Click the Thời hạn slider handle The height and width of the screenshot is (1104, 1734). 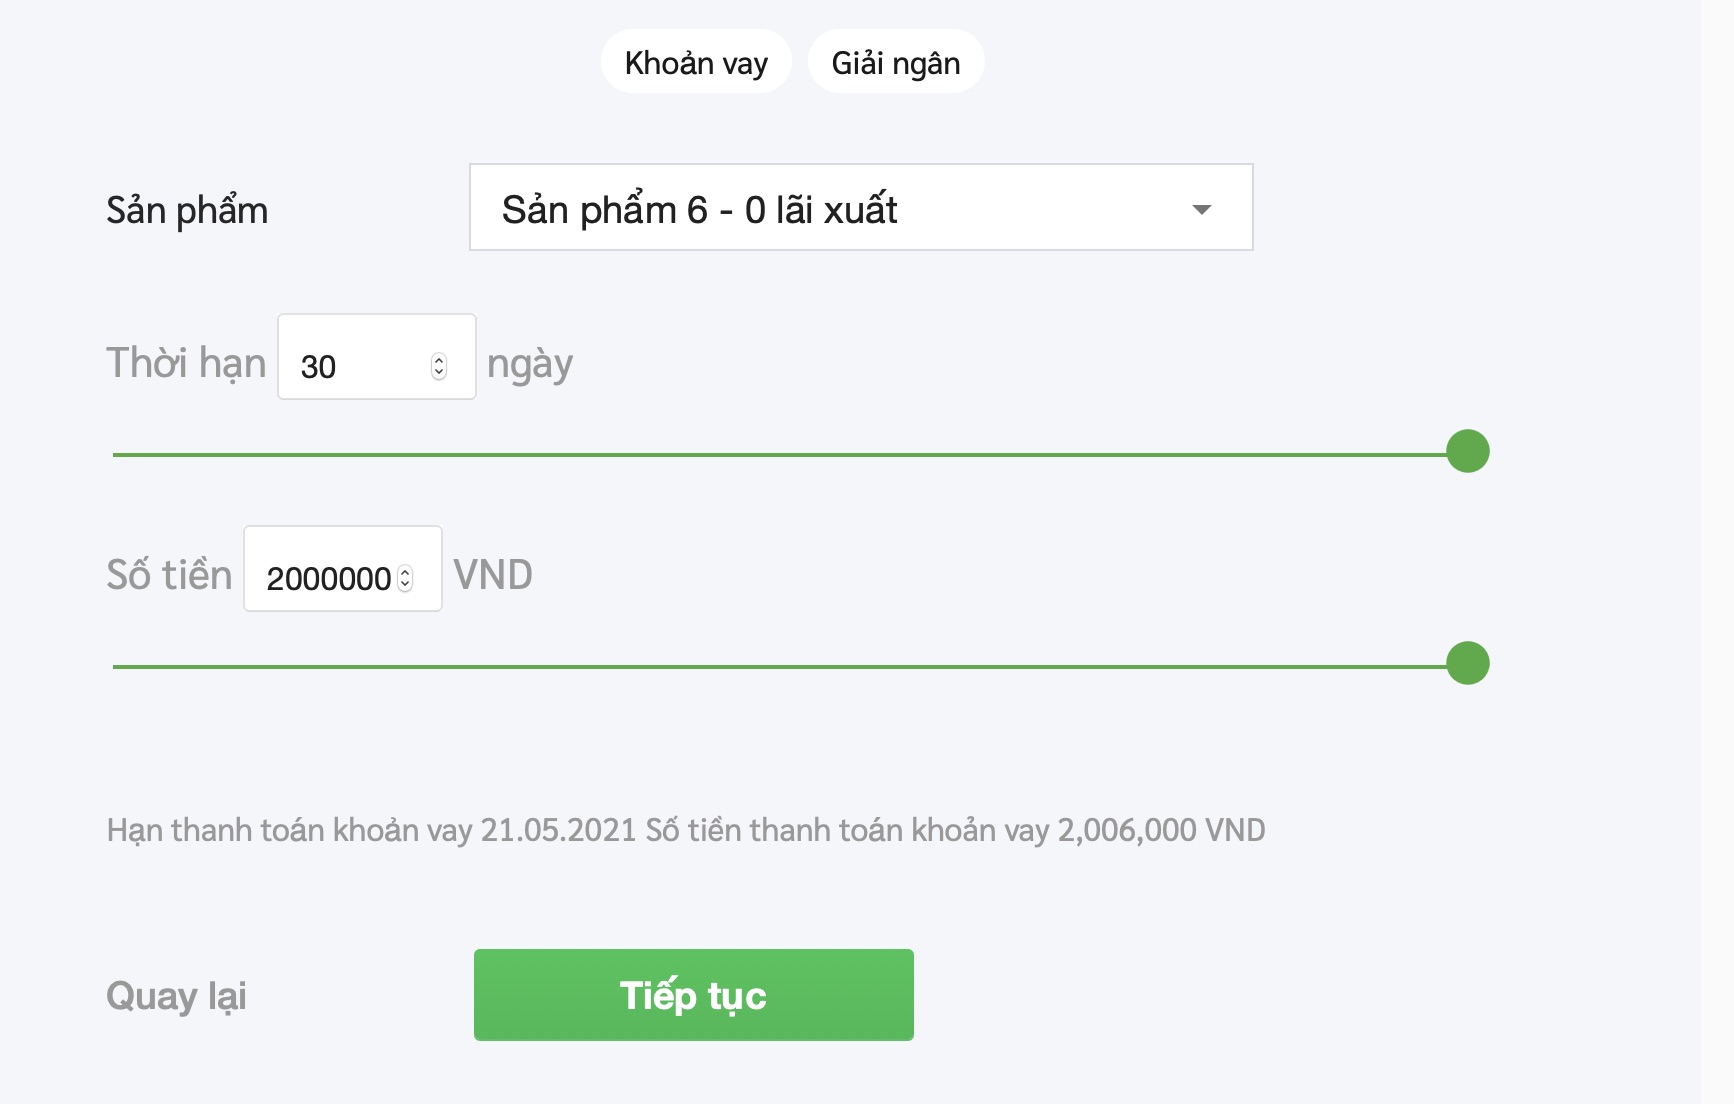(x=1467, y=452)
